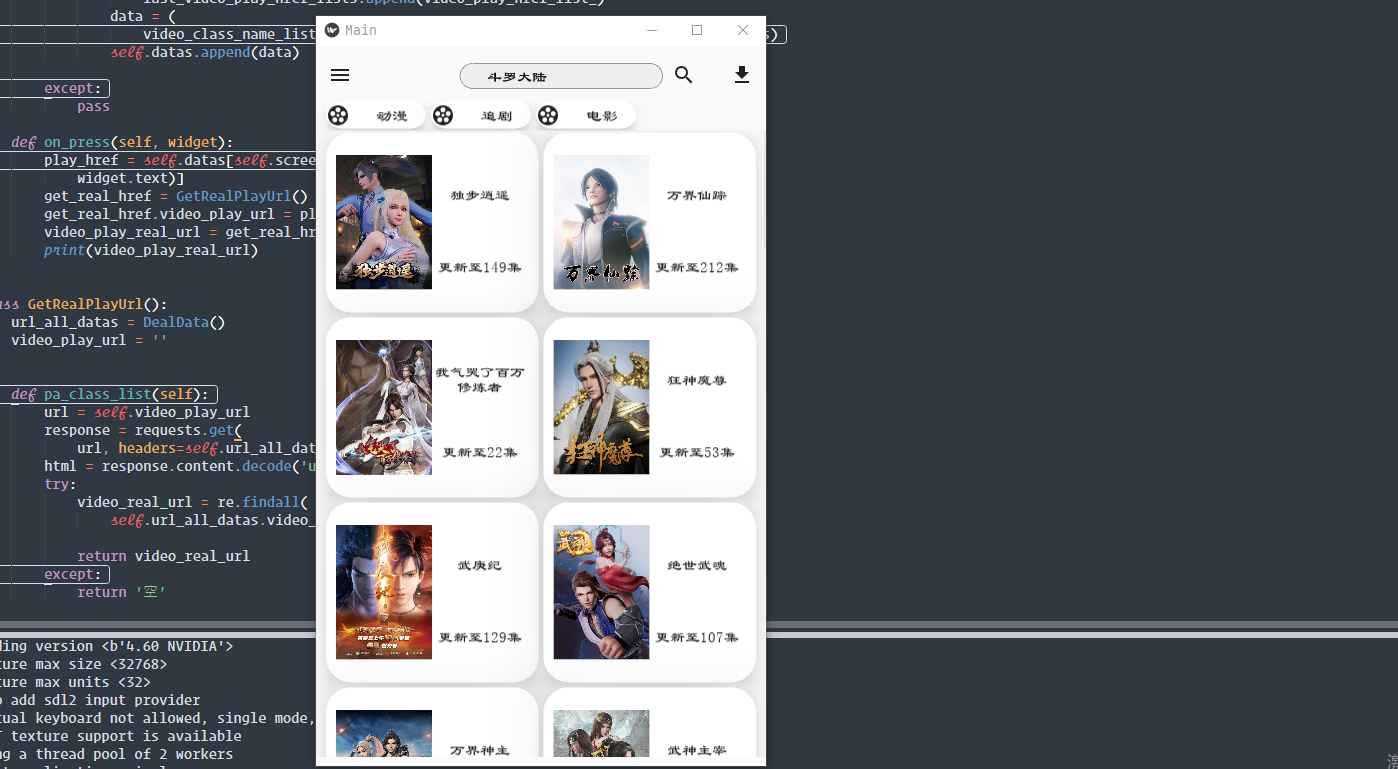
Task: Open the 独步逍遥 poster thumbnail
Action: [384, 222]
